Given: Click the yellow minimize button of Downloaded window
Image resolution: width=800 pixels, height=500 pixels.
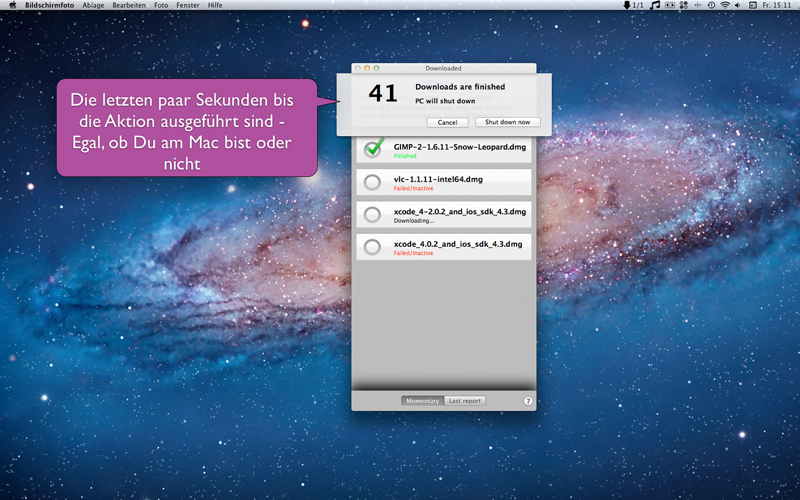Looking at the screenshot, I should pos(367,68).
